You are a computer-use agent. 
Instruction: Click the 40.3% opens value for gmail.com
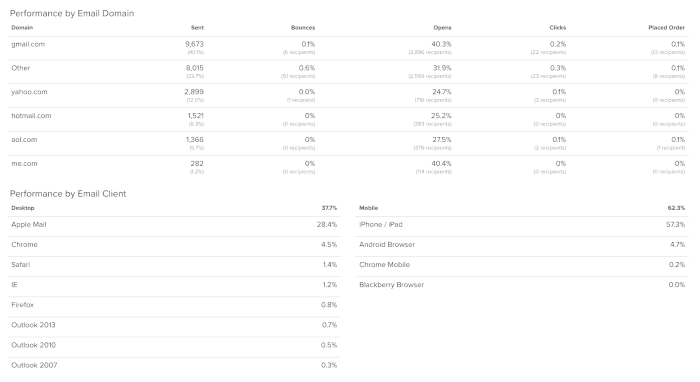point(442,44)
